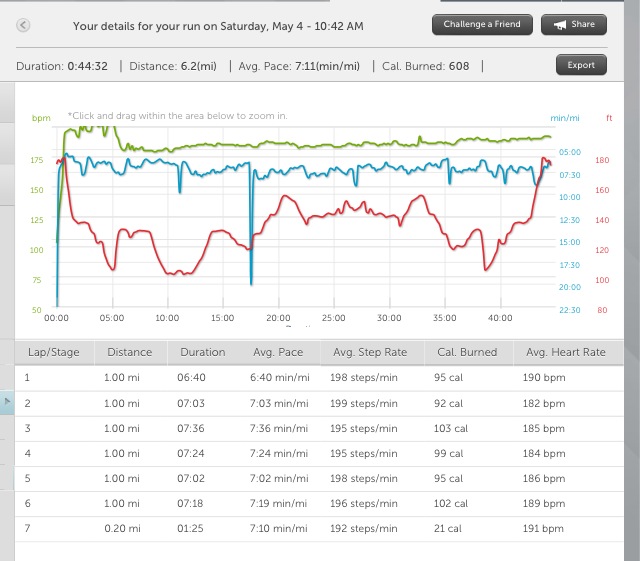Image resolution: width=640 pixels, height=561 pixels.
Task: Click the Avg. Step Rate column header
Action: click(369, 352)
